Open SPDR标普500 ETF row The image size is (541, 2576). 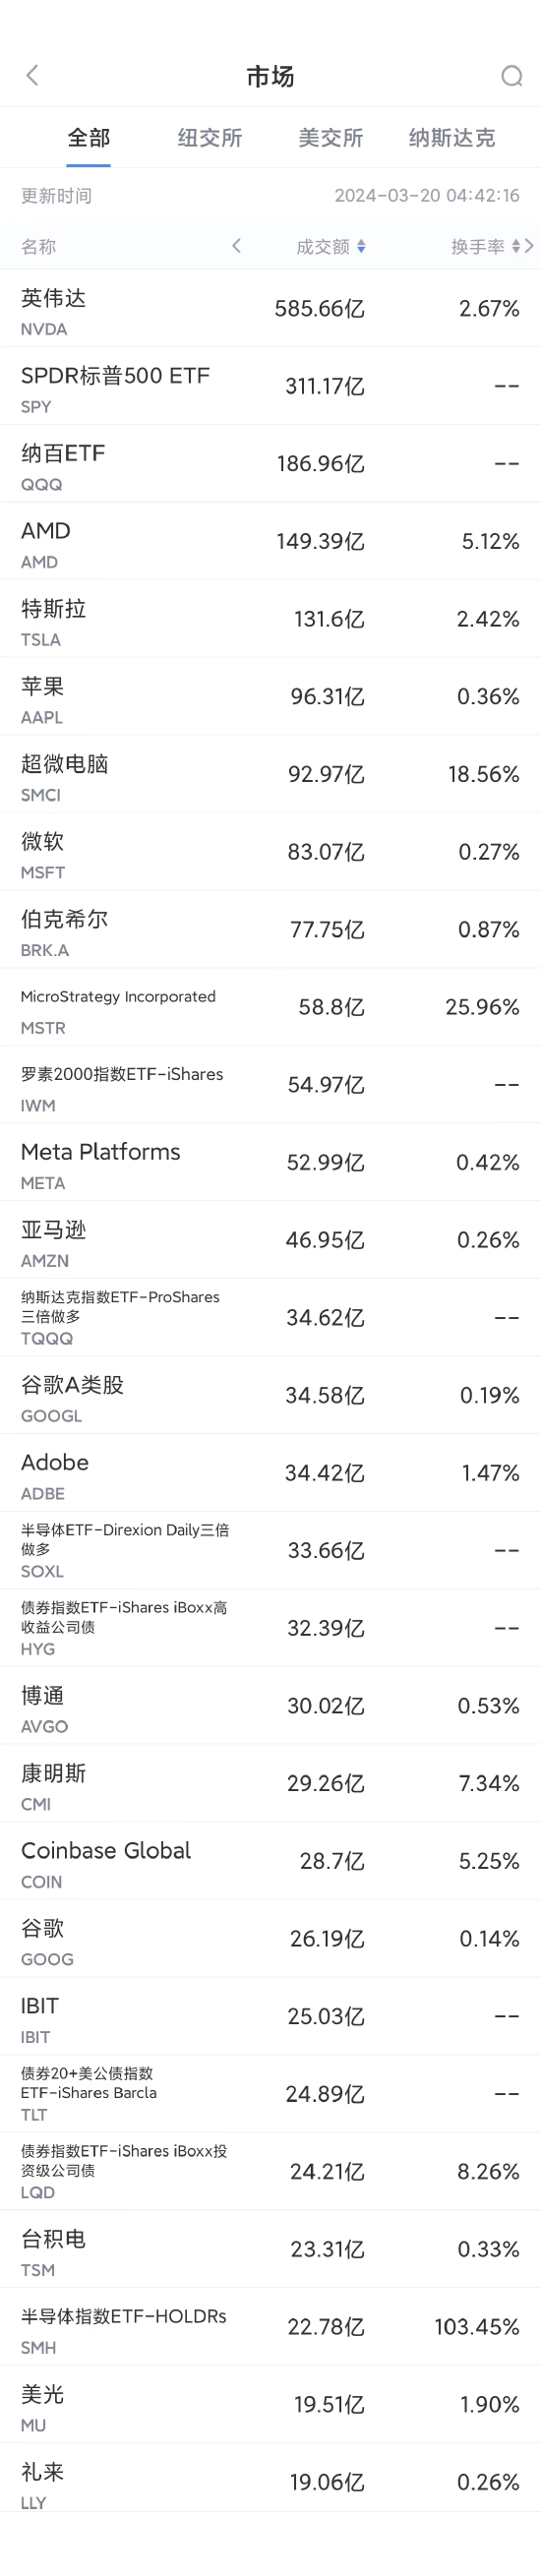tap(270, 386)
